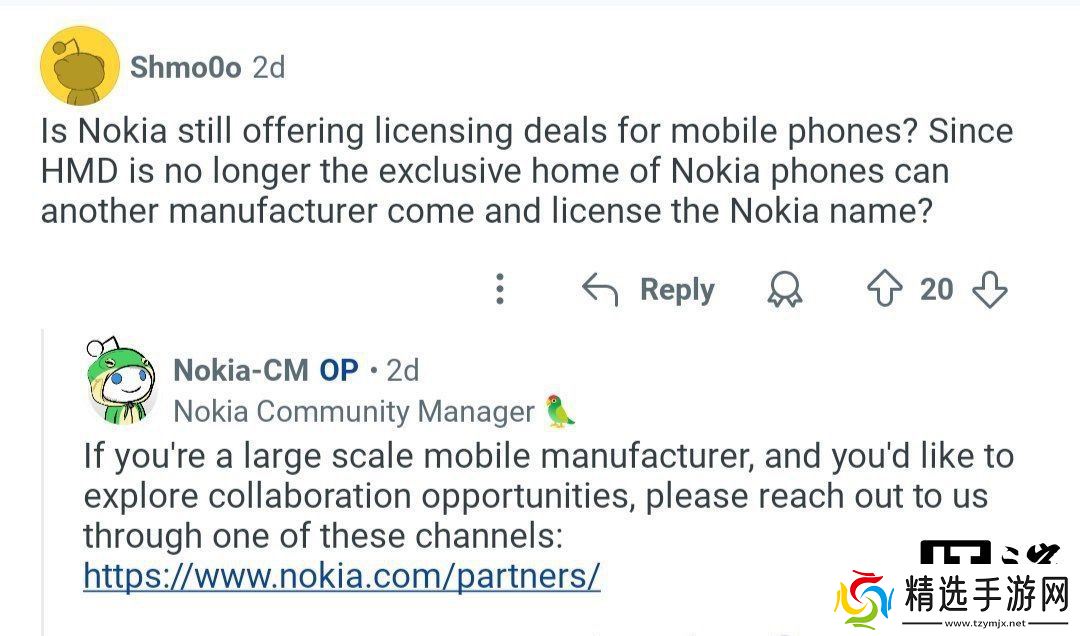Downvote Shmo0o's comment

click(990, 290)
